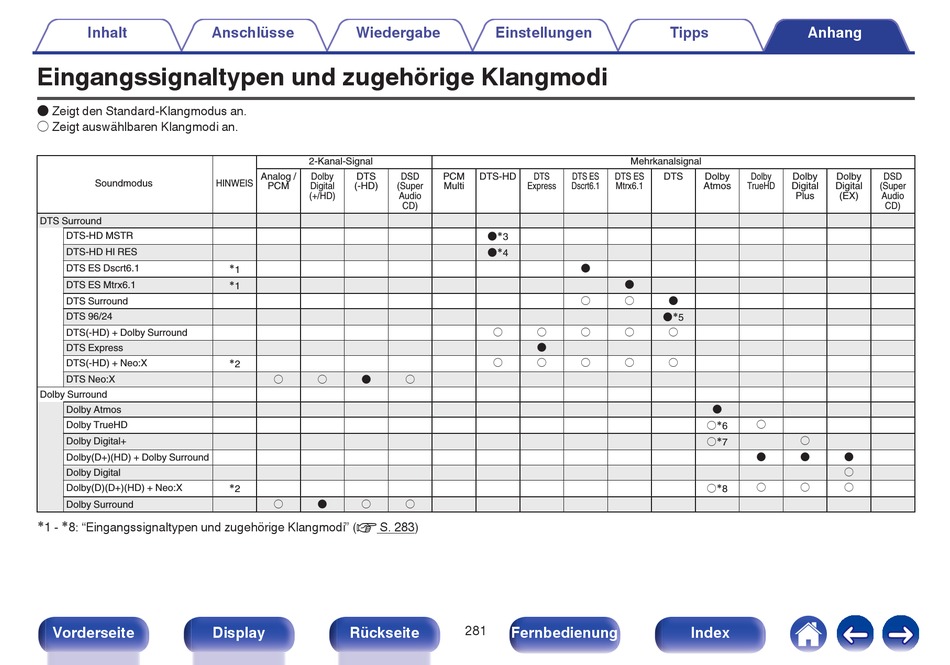Go to the home page icon
Viewport: 950px width, 665px height.
coord(808,634)
